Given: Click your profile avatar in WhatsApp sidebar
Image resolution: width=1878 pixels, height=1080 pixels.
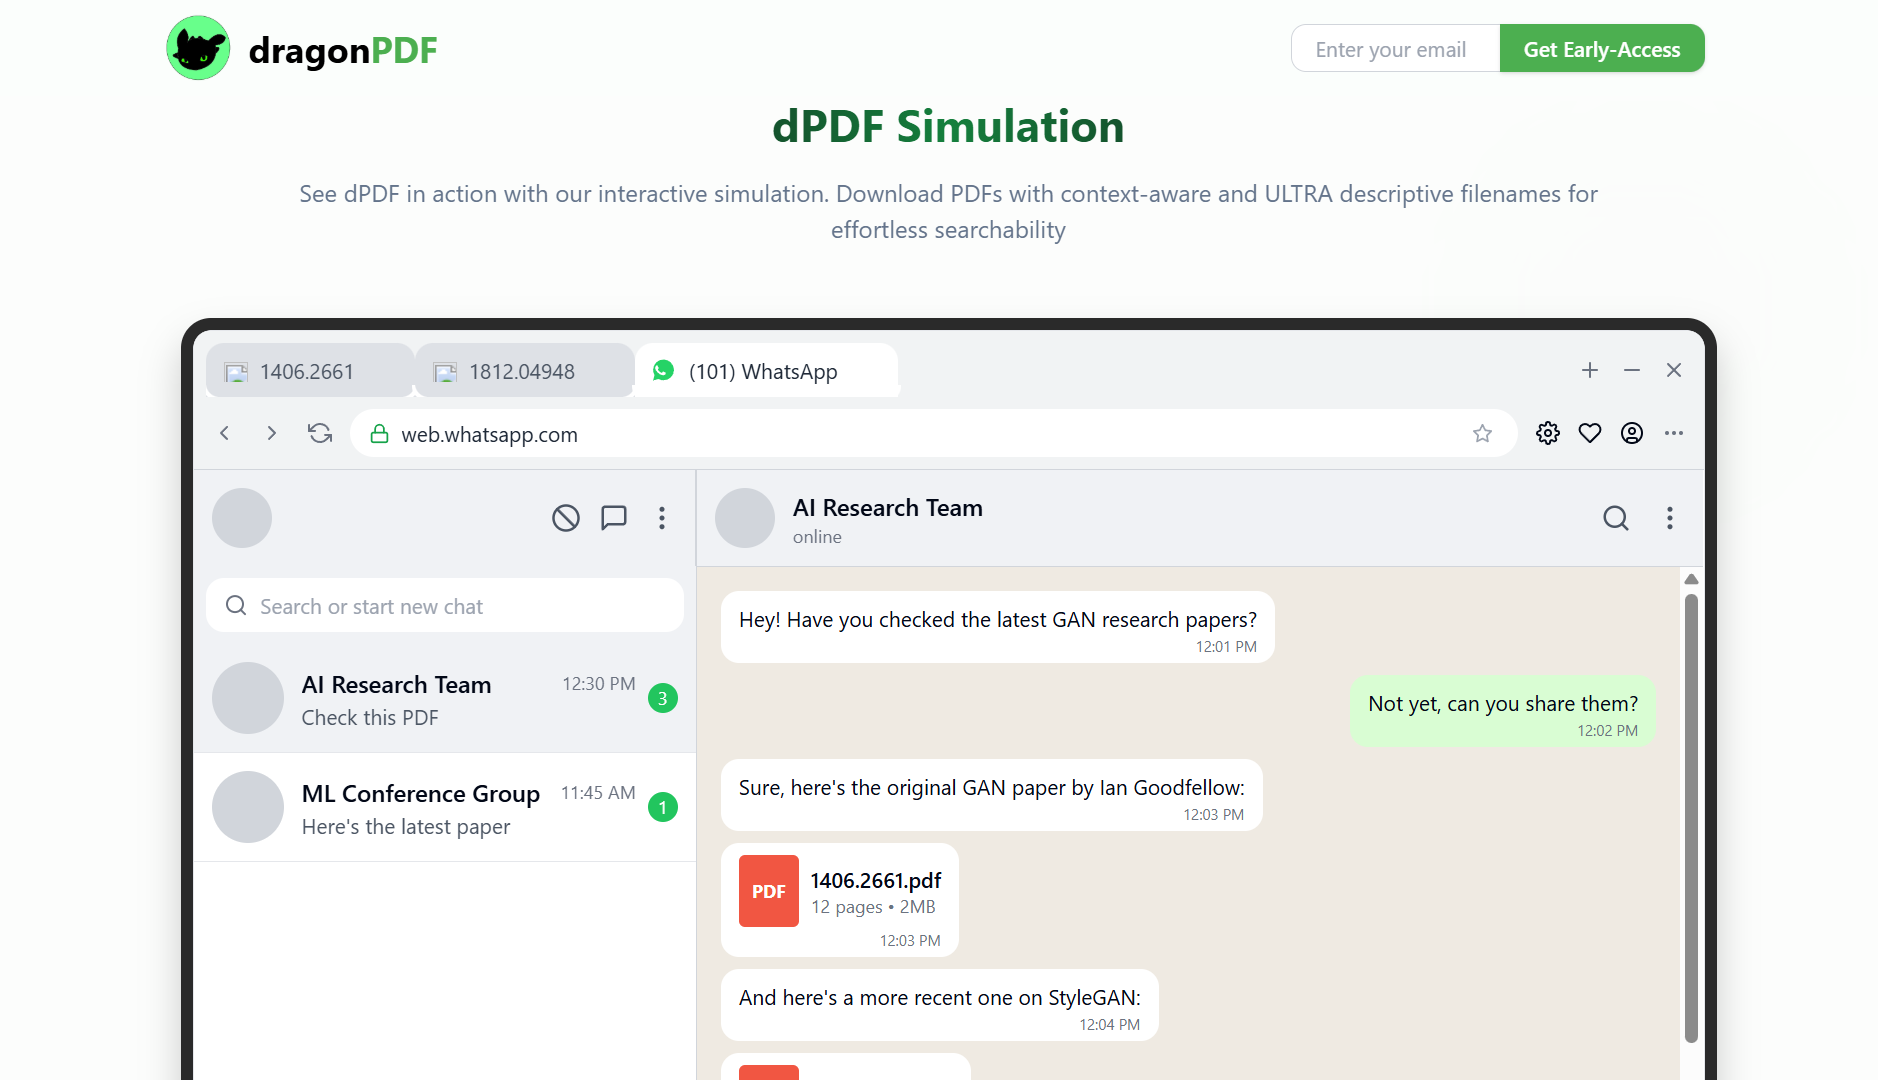Looking at the screenshot, I should (x=242, y=518).
